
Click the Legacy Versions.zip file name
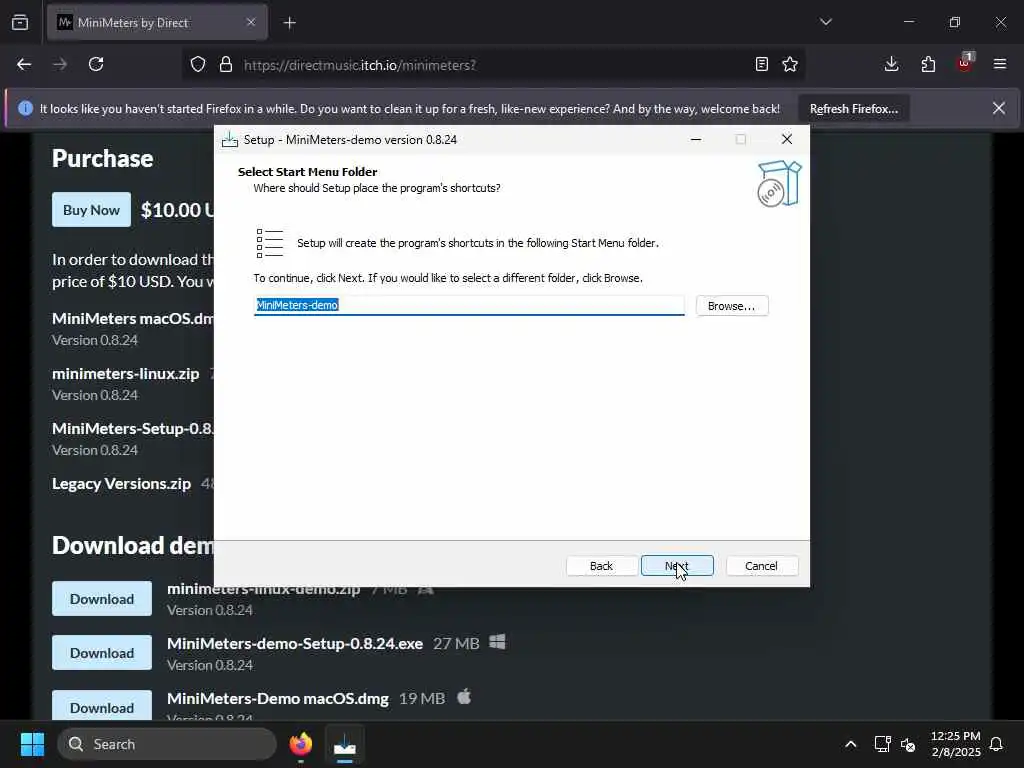121,484
